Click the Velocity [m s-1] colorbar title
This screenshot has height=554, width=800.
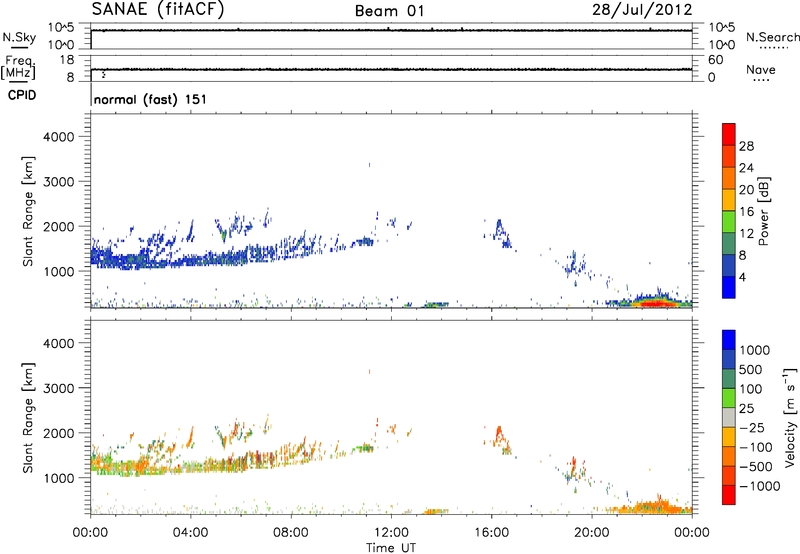(x=790, y=417)
